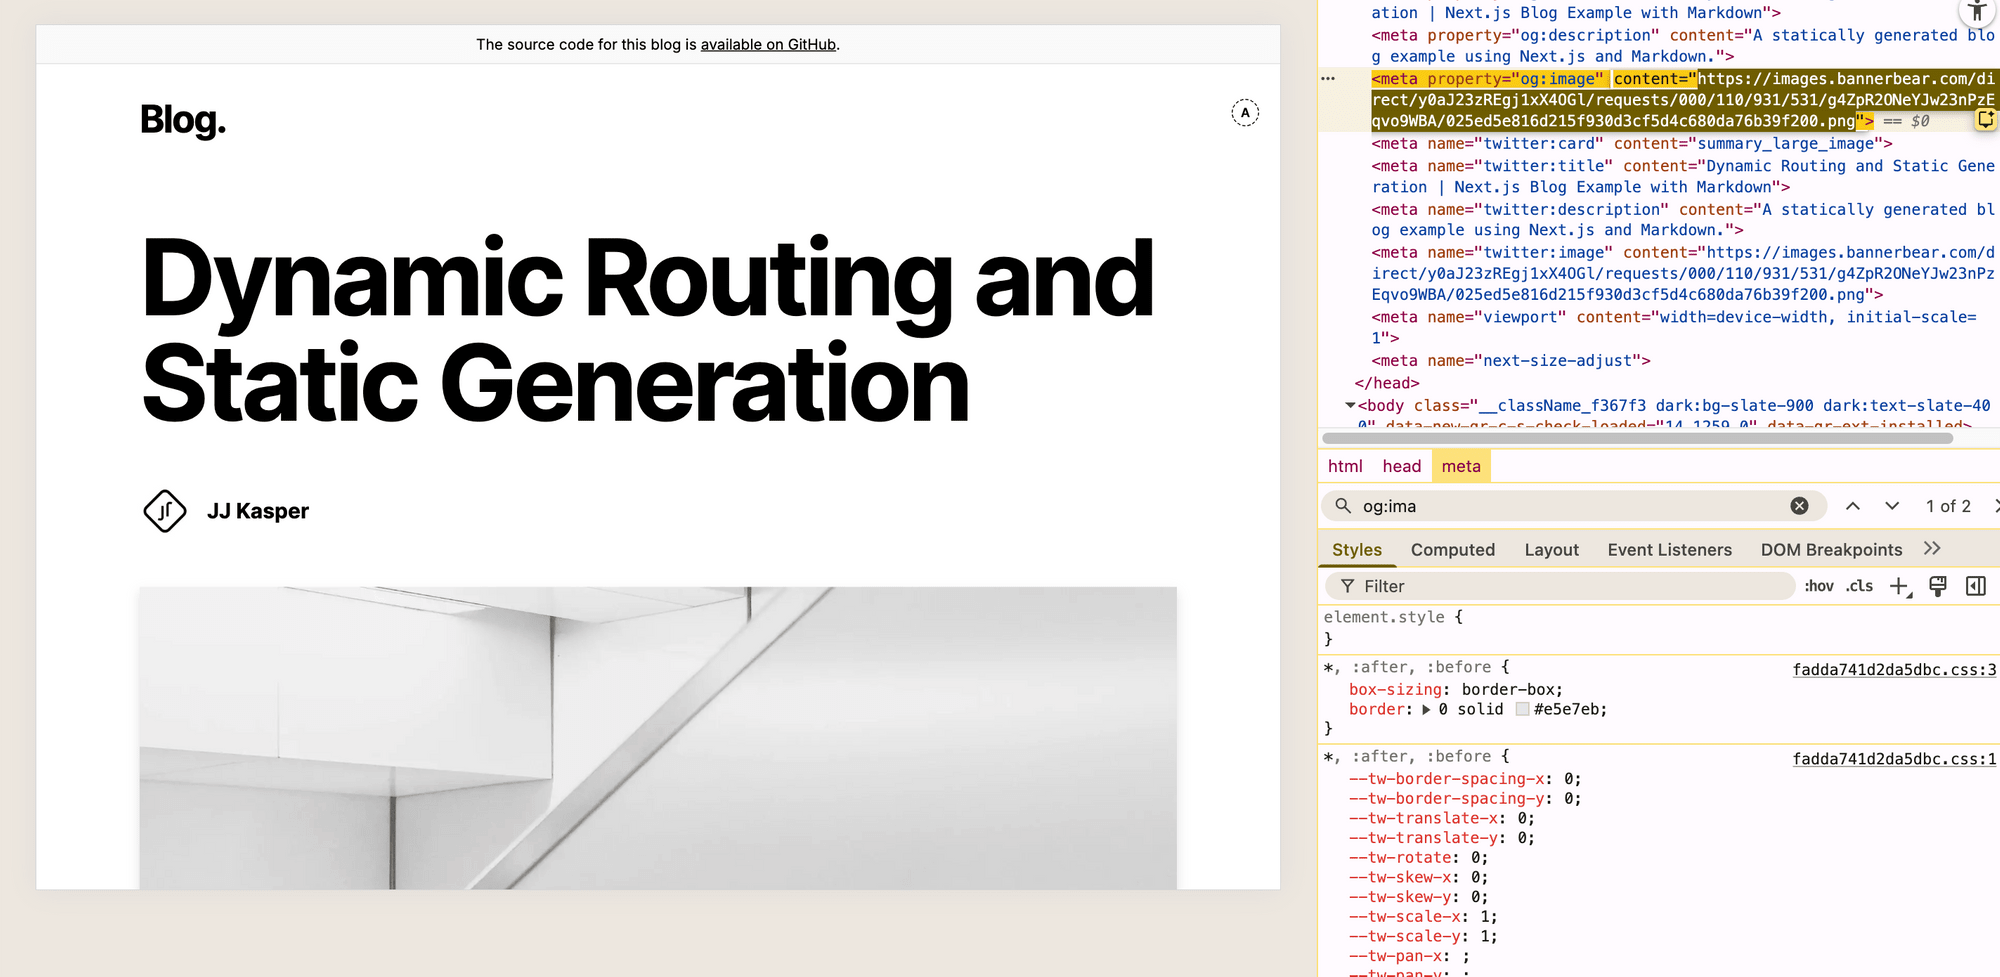Click the filter funnel icon in Styles panel
The width and height of the screenshot is (2000, 977).
1347,586
